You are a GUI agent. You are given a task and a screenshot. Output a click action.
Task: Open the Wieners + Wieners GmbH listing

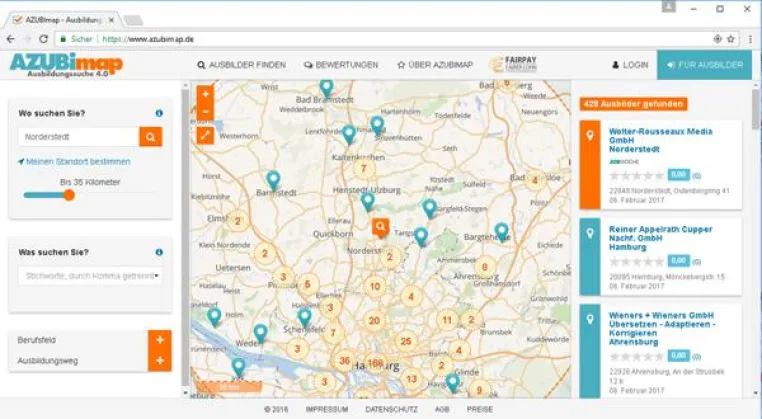coord(662,329)
